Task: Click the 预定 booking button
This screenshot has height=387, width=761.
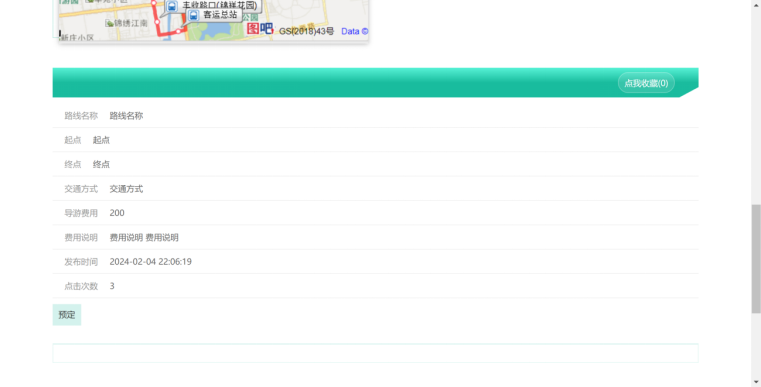Action: pyautogui.click(x=67, y=315)
